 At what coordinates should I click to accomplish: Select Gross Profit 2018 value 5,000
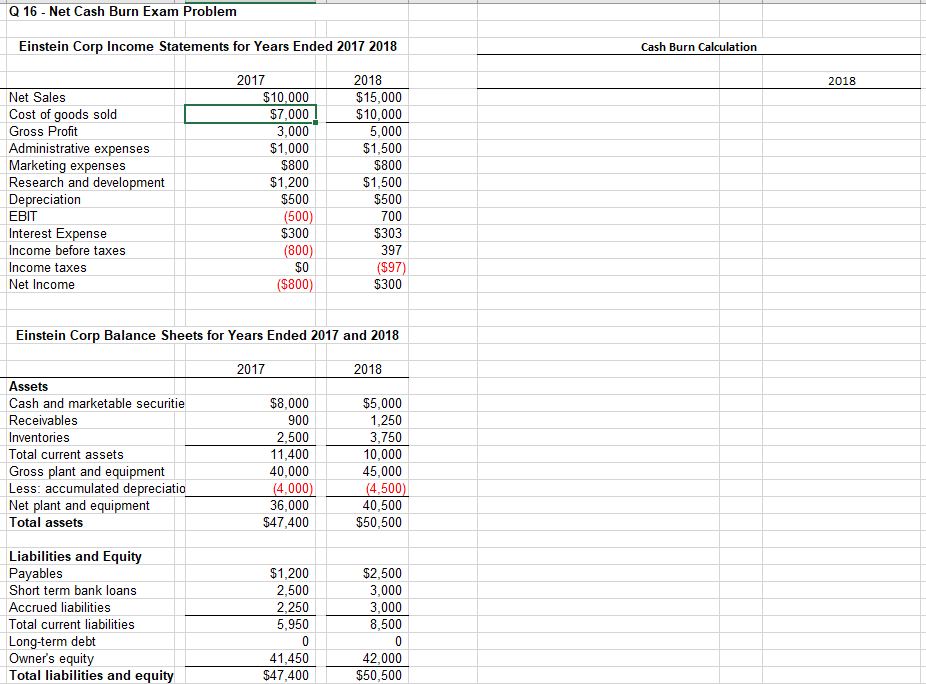click(386, 132)
